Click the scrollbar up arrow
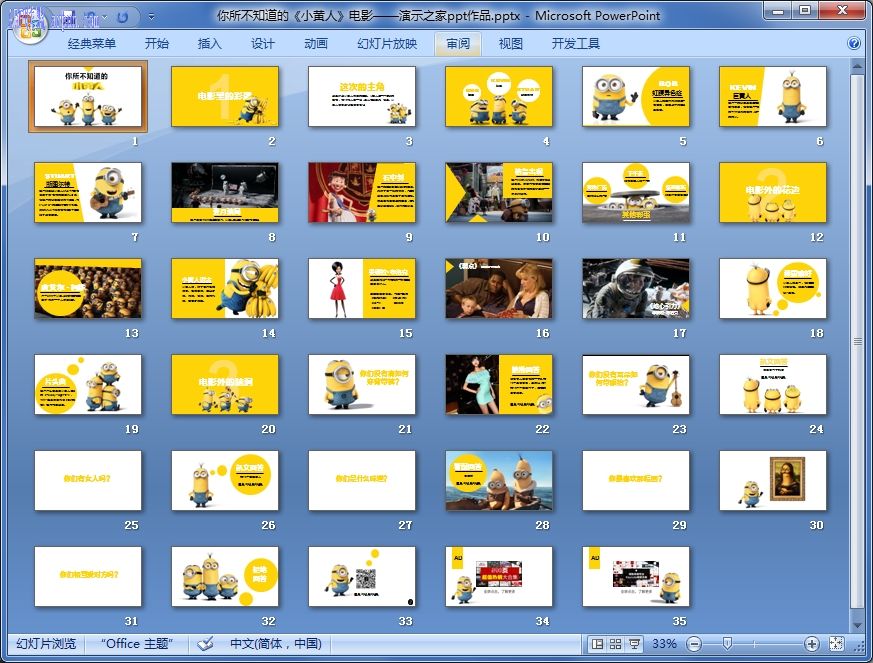Image resolution: width=873 pixels, height=663 pixels. pyautogui.click(x=857, y=66)
